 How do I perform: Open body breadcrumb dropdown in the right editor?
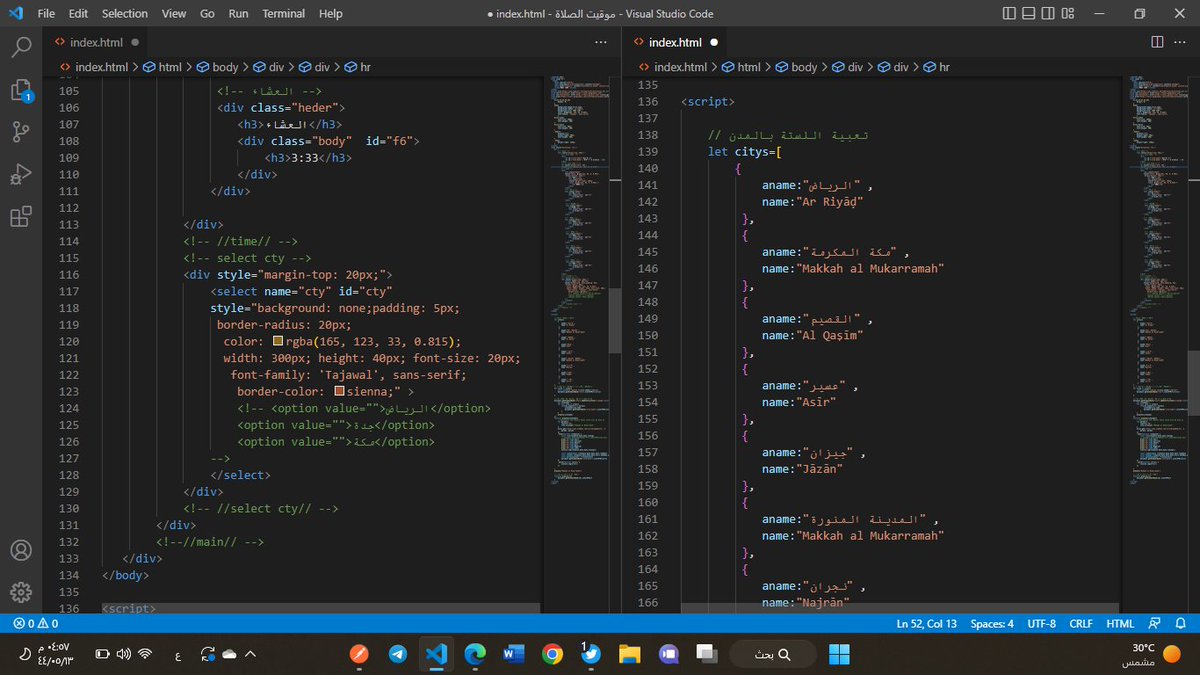point(796,67)
